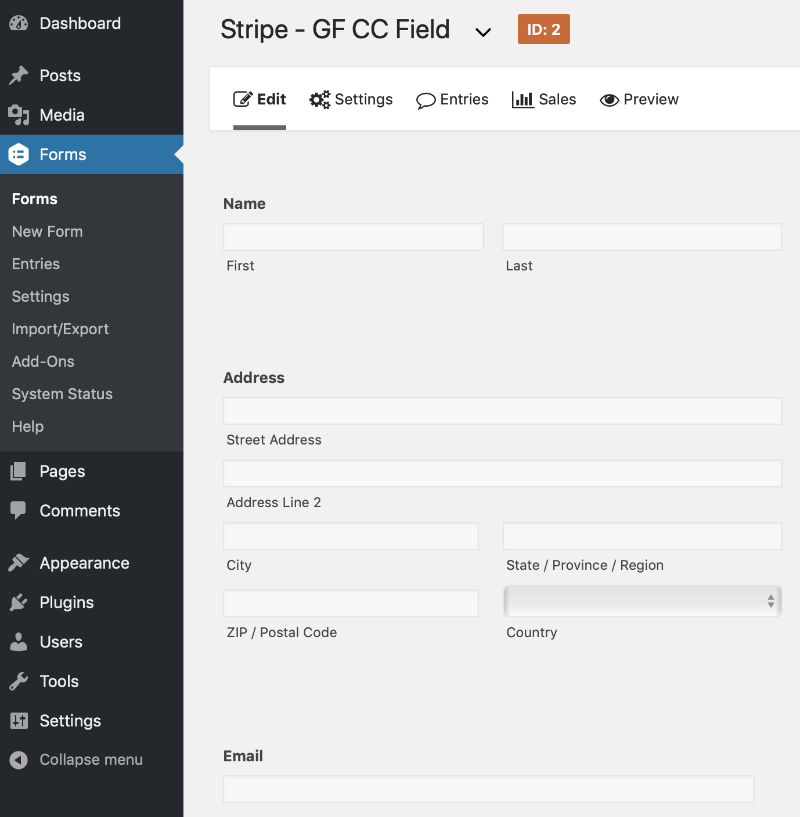800x817 pixels.
Task: Click the orange ID: 2 badge
Action: click(x=543, y=29)
